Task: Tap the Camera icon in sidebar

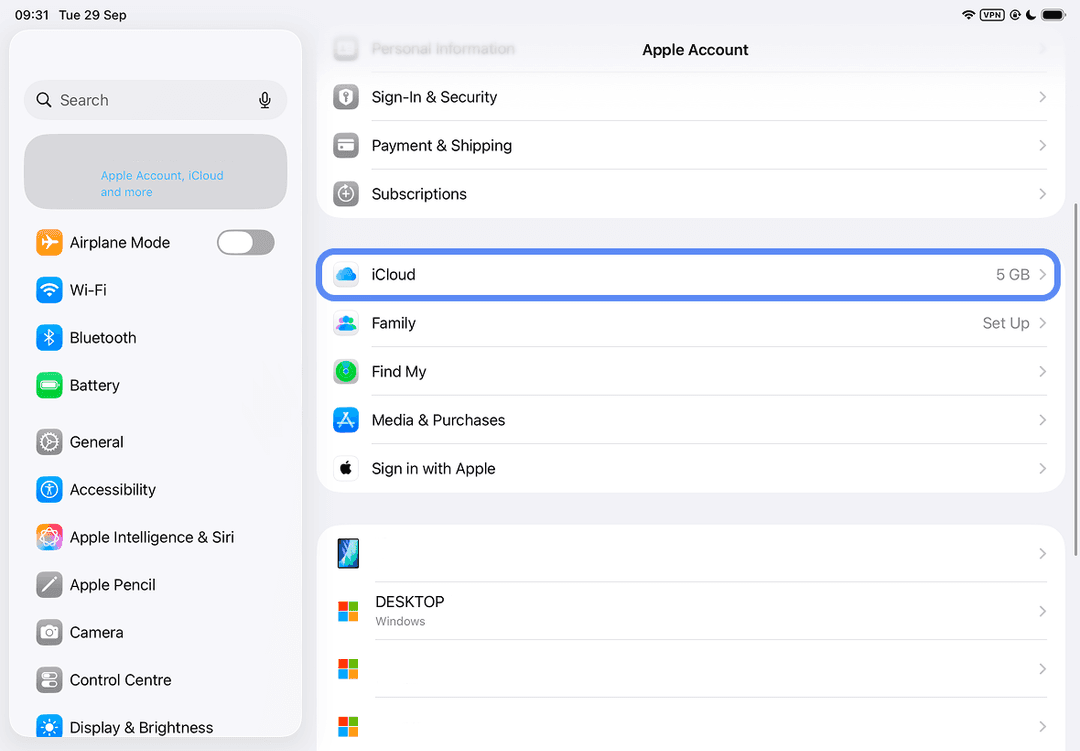Action: click(x=49, y=632)
